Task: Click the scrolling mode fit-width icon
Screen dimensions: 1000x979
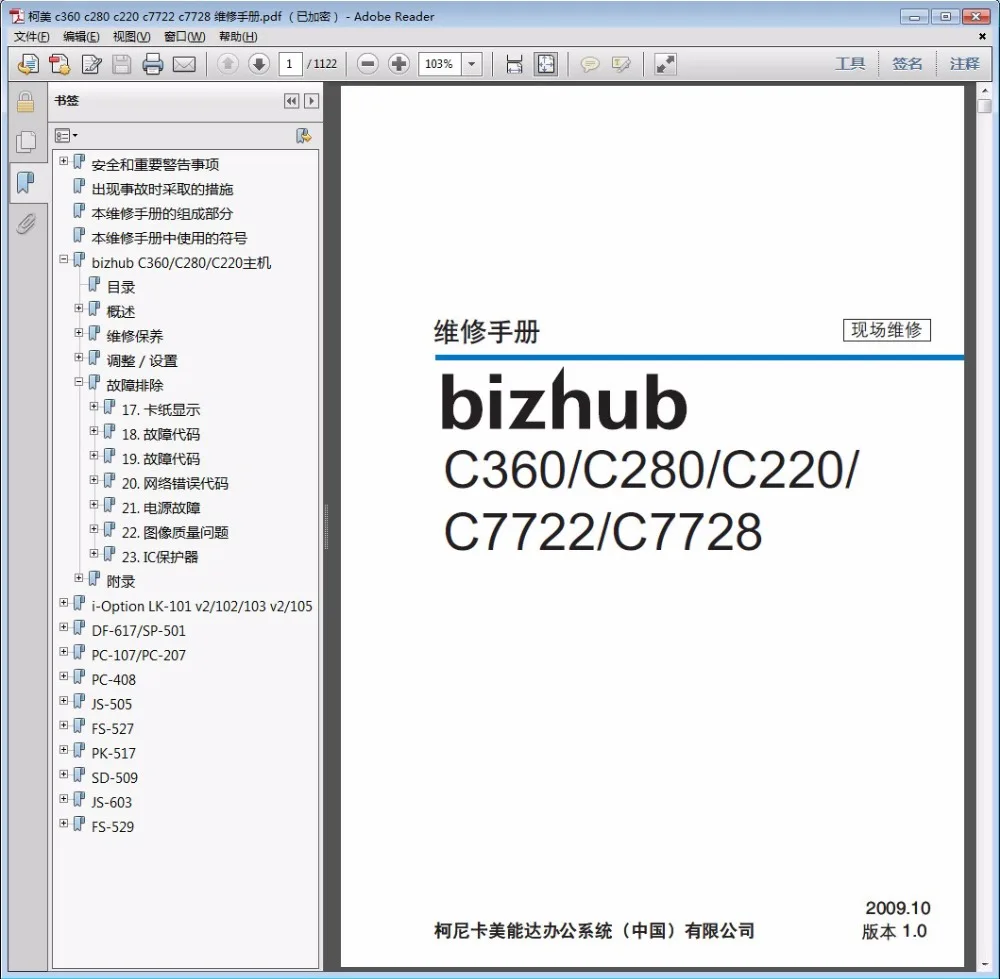Action: 514,64
